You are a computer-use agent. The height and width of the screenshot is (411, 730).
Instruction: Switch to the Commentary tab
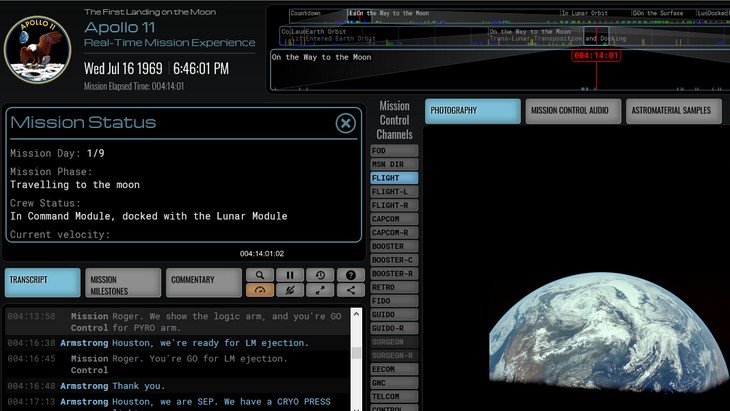[x=204, y=282]
